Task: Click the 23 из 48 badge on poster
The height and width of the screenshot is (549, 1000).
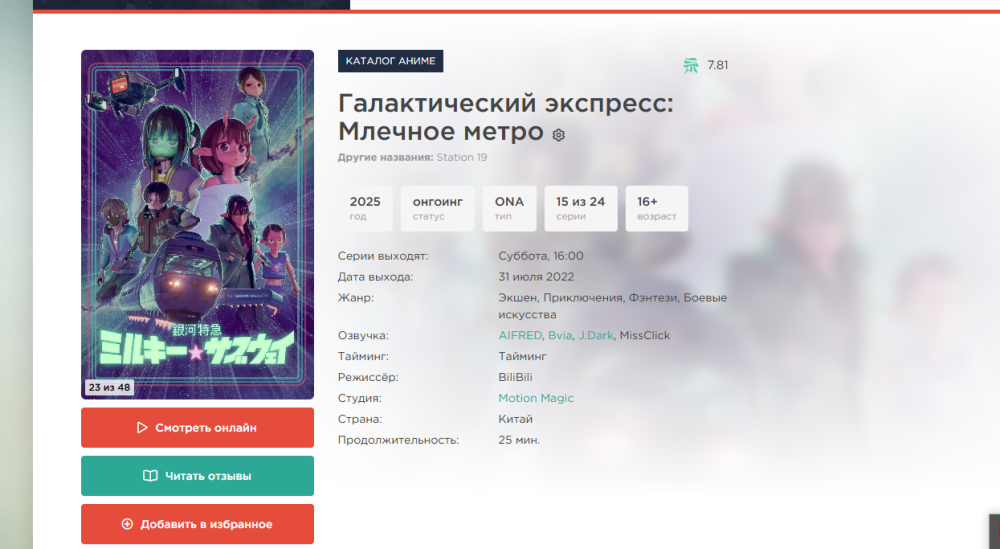Action: [x=109, y=387]
